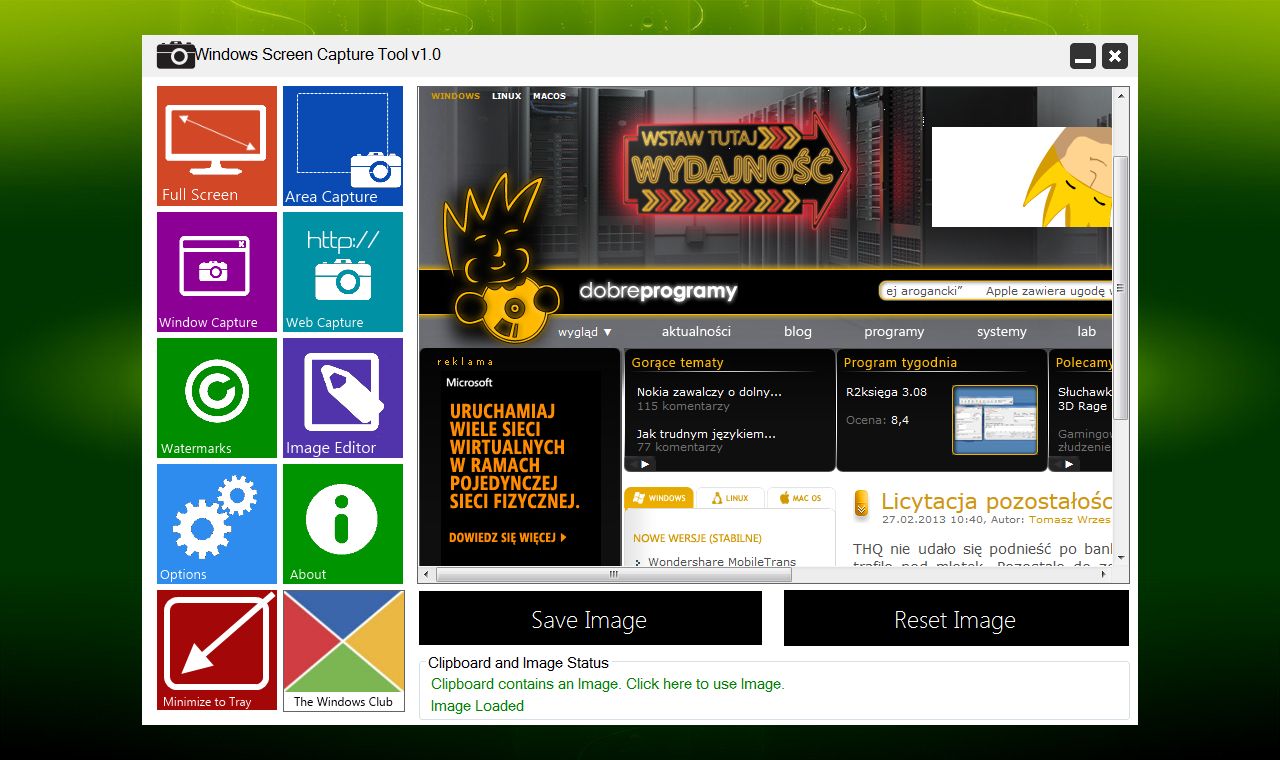Select LINUX in the preview top menu
Image resolution: width=1280 pixels, height=760 pixels.
point(506,96)
